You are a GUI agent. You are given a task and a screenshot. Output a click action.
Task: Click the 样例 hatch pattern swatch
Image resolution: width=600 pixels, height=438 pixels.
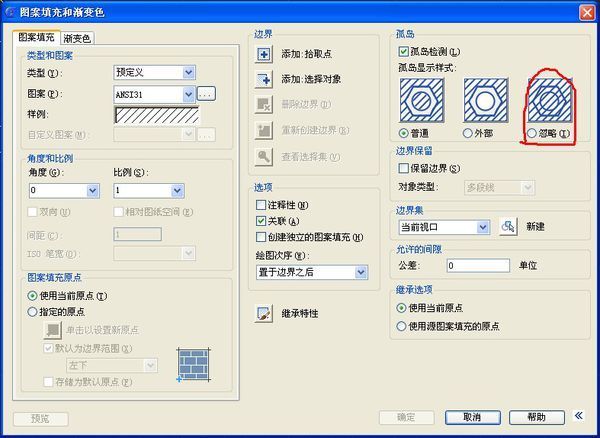[x=156, y=115]
